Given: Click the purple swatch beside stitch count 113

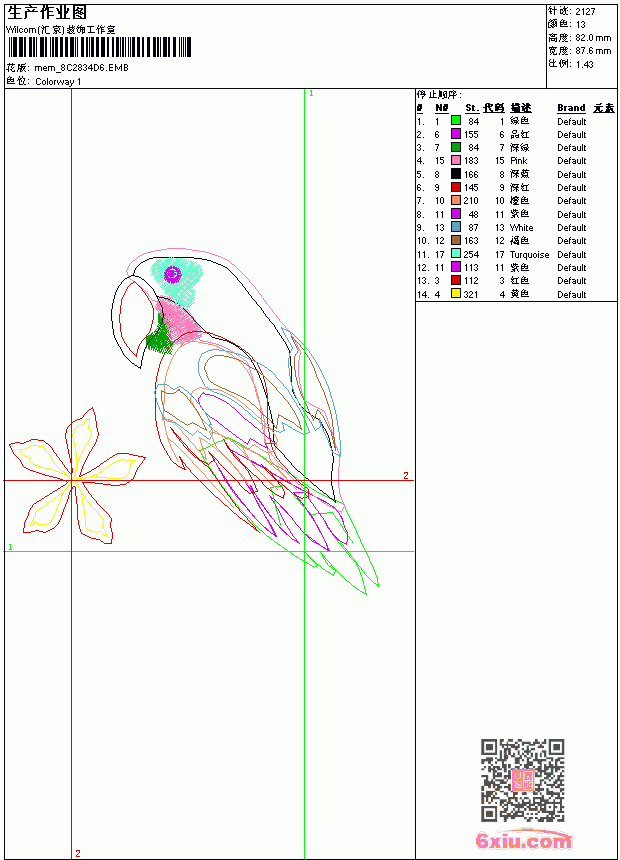Looking at the screenshot, I should pos(455,267).
